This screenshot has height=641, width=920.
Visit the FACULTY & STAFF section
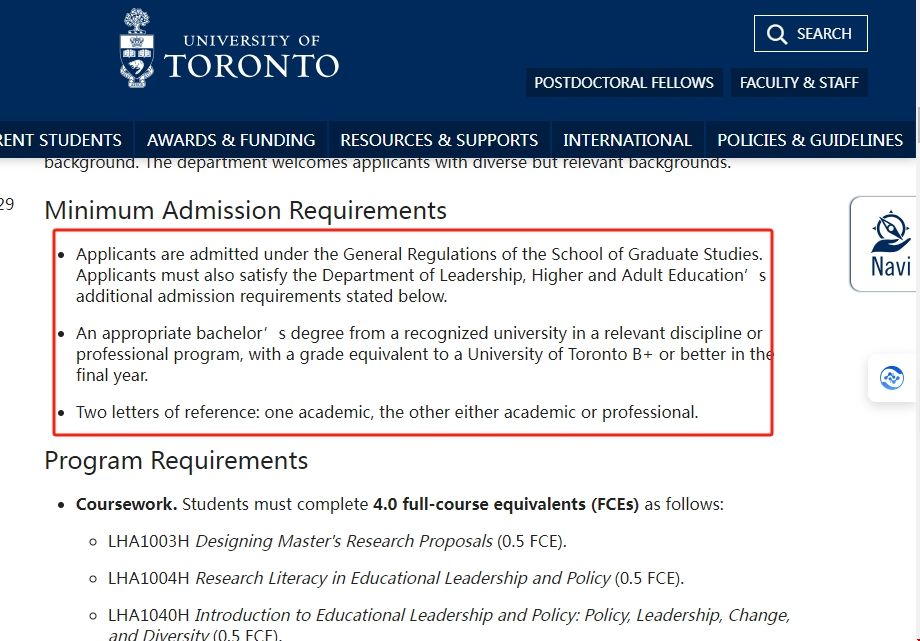pos(799,82)
